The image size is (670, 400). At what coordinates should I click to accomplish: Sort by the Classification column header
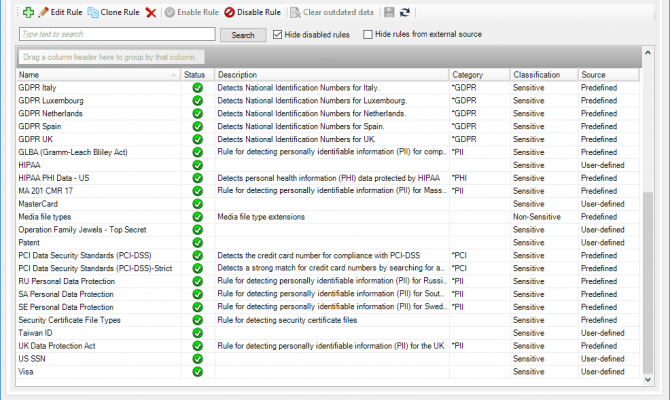[x=544, y=75]
